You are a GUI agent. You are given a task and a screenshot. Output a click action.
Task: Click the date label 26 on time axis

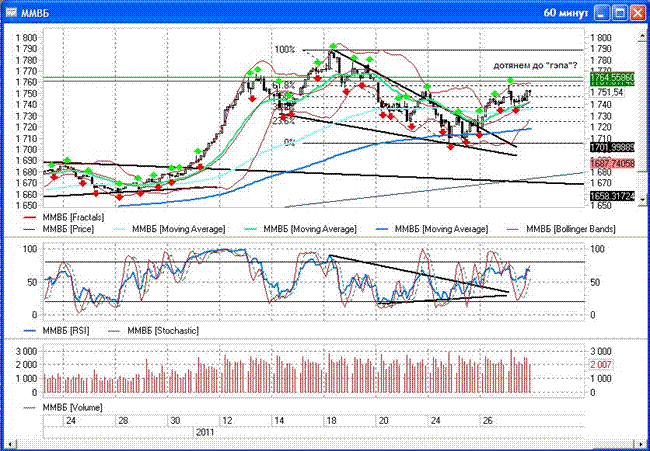coord(488,421)
